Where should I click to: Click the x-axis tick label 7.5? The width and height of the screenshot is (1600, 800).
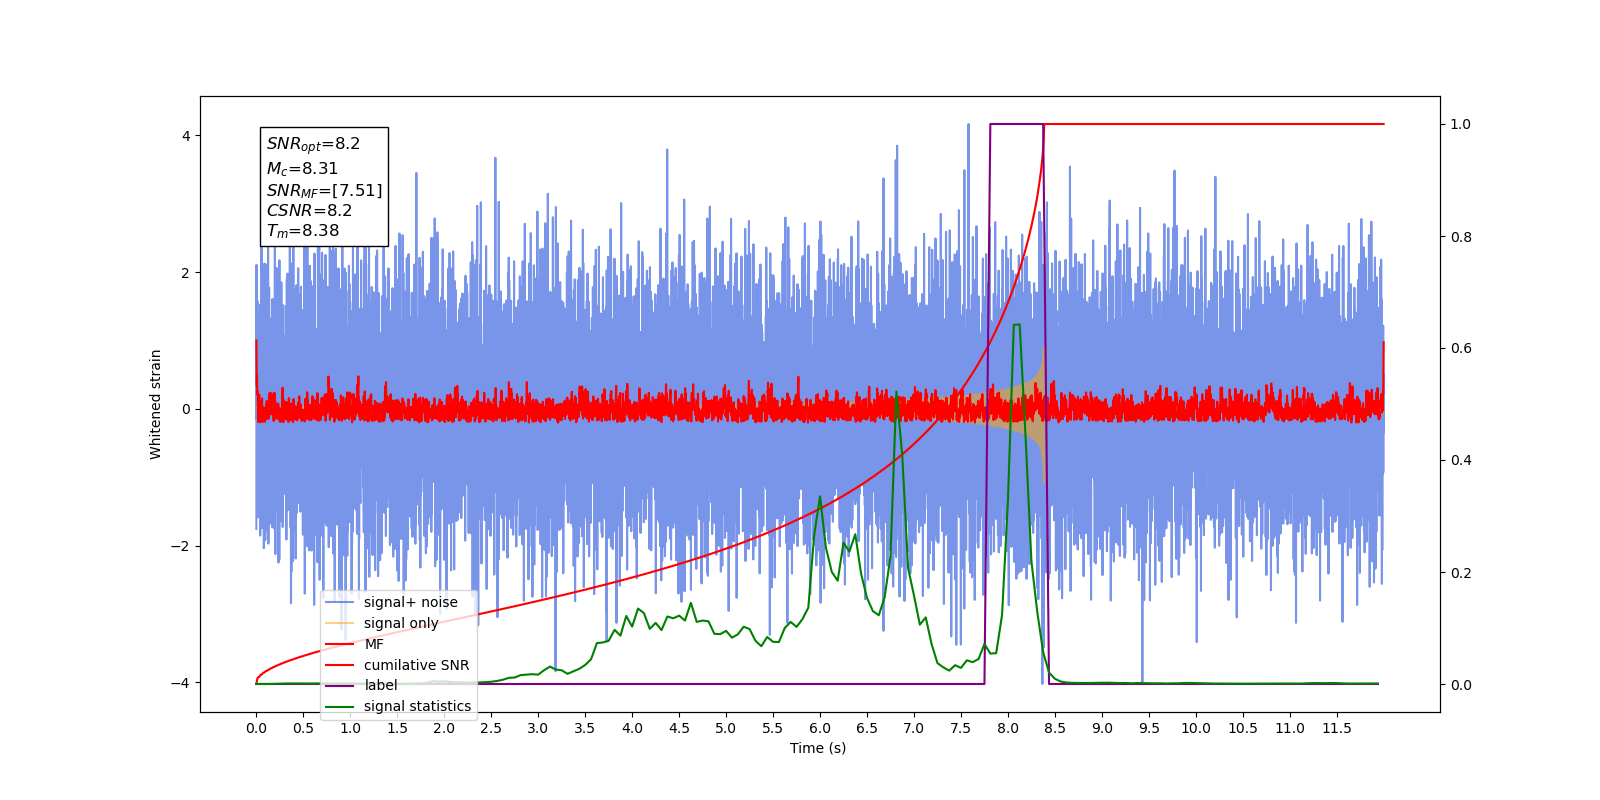961,728
